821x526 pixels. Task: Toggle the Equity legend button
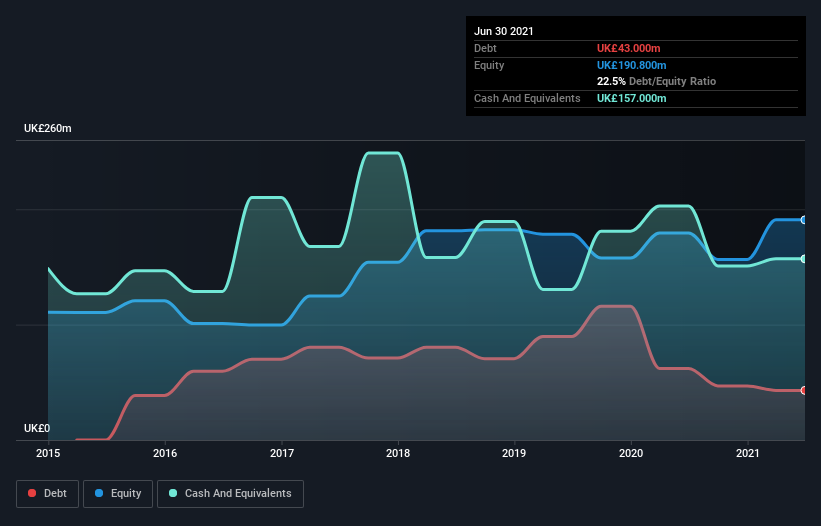pyautogui.click(x=118, y=494)
